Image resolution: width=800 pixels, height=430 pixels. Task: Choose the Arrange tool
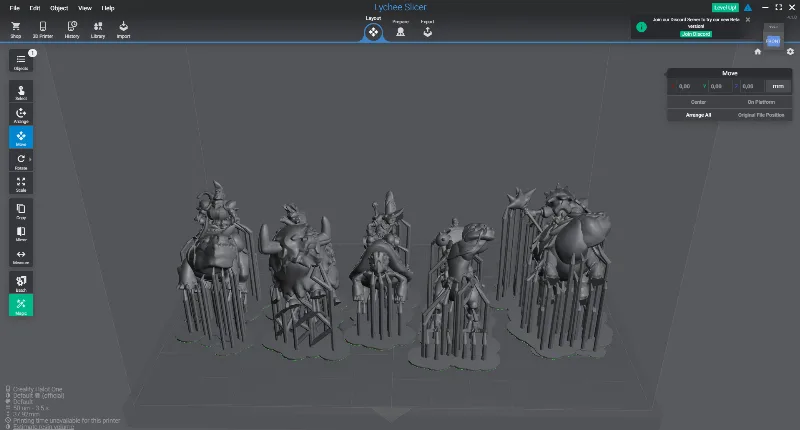(x=21, y=115)
